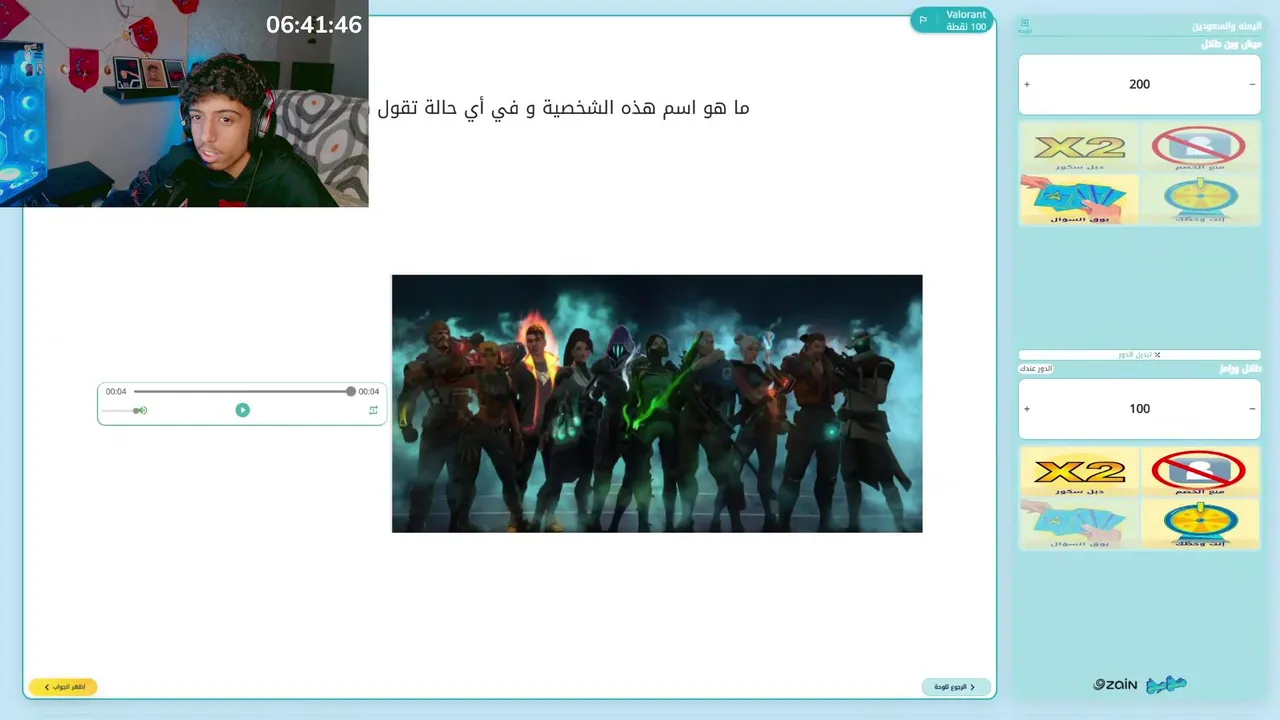The image size is (1280, 720).
Task: Increase the 200 team score with plus
Action: pyautogui.click(x=1027, y=85)
